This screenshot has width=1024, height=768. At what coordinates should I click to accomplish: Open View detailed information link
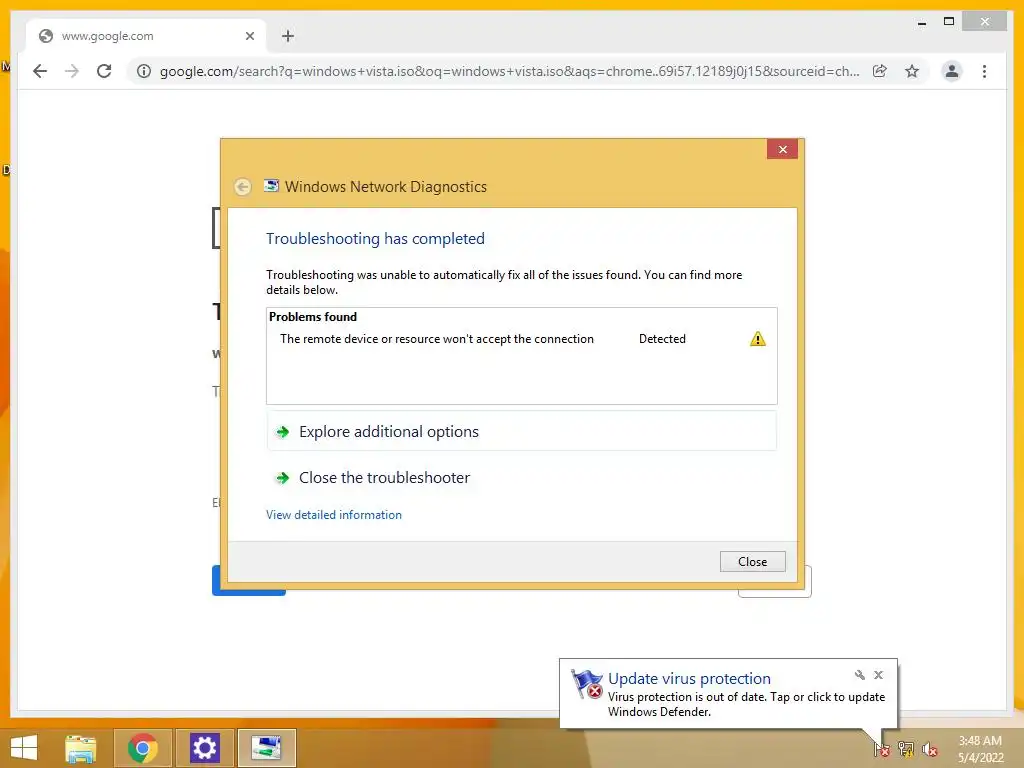[334, 515]
